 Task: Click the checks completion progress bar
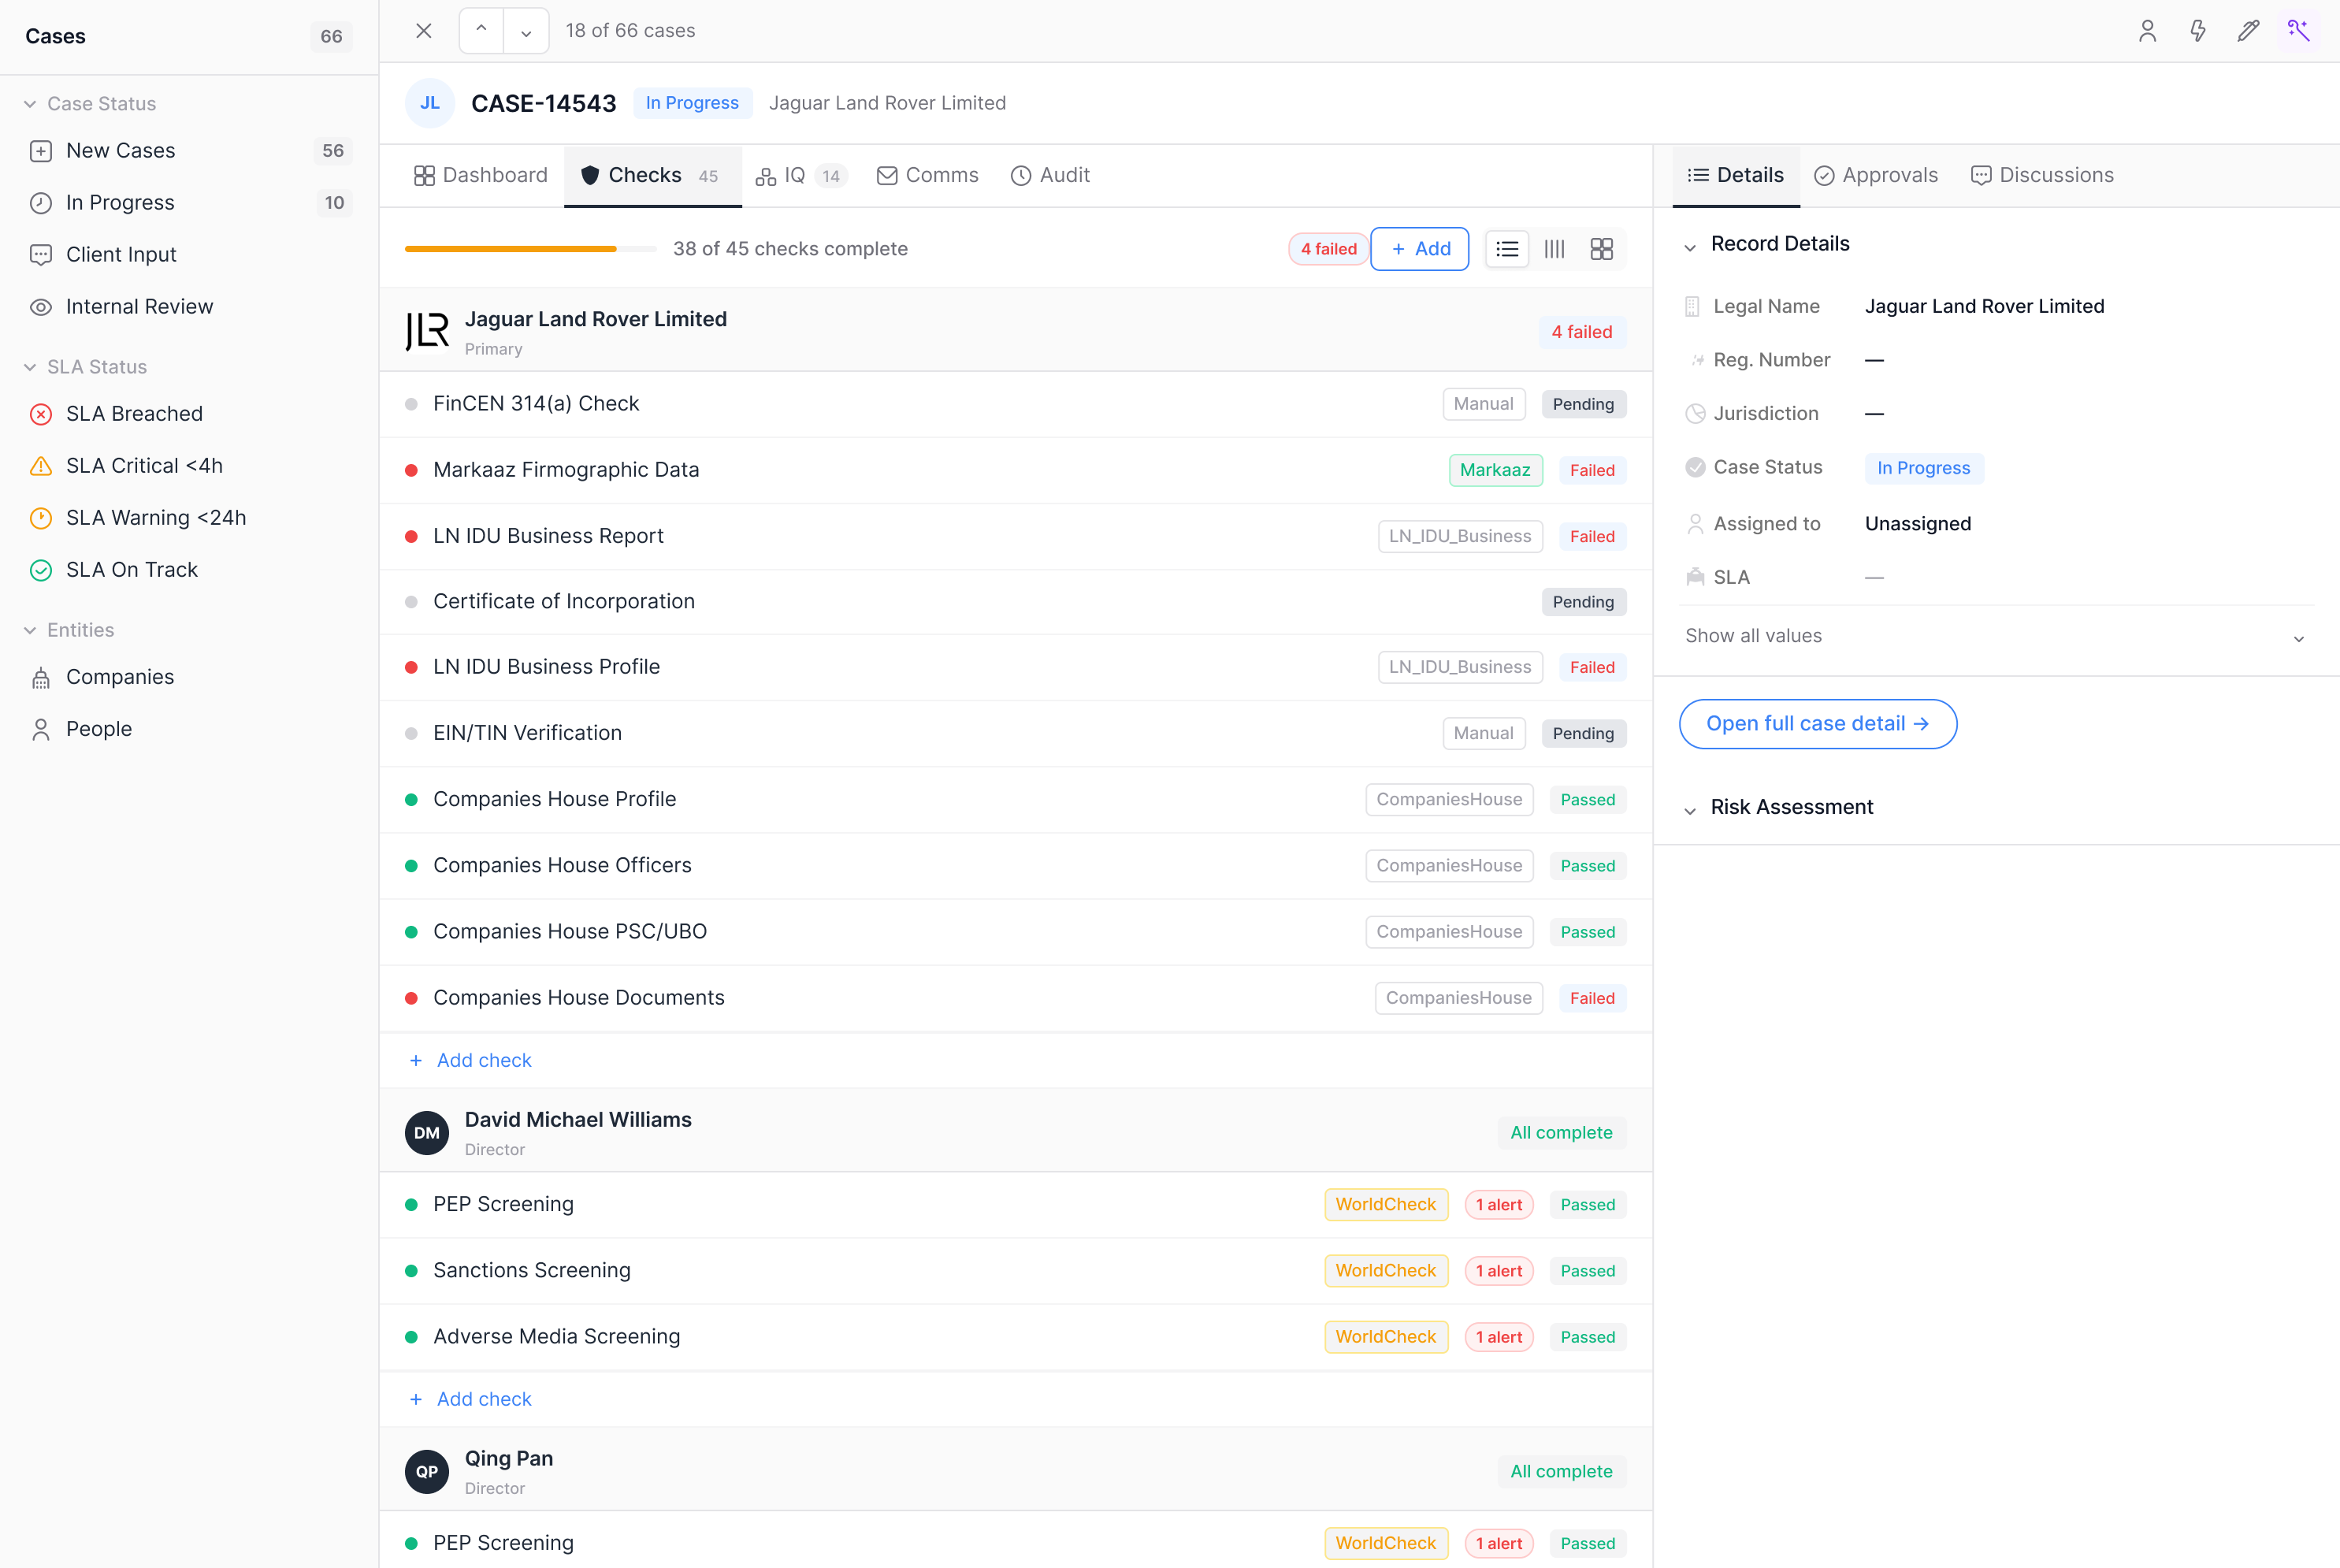tap(530, 248)
